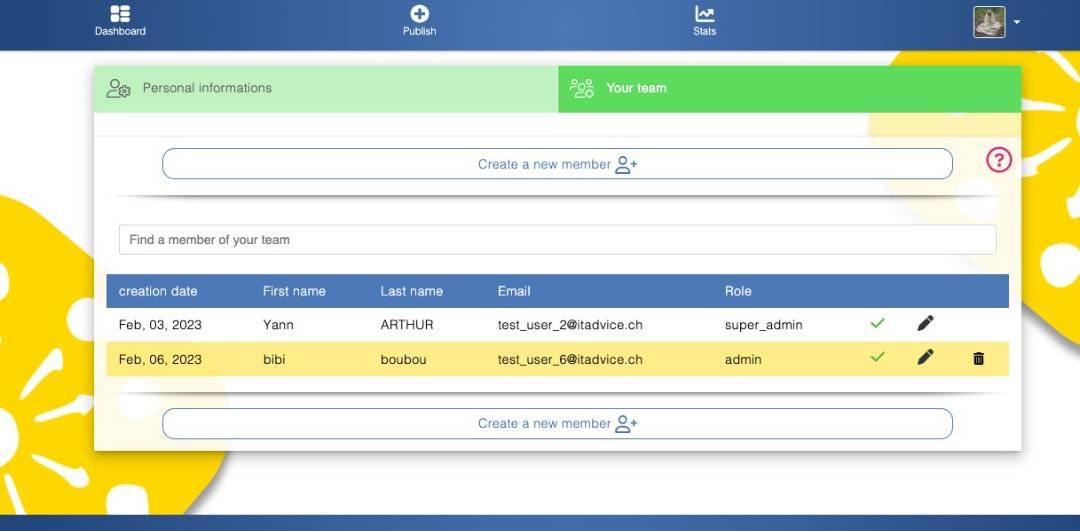The width and height of the screenshot is (1080, 531).
Task: Open the user avatar menu
Action: tap(989, 22)
